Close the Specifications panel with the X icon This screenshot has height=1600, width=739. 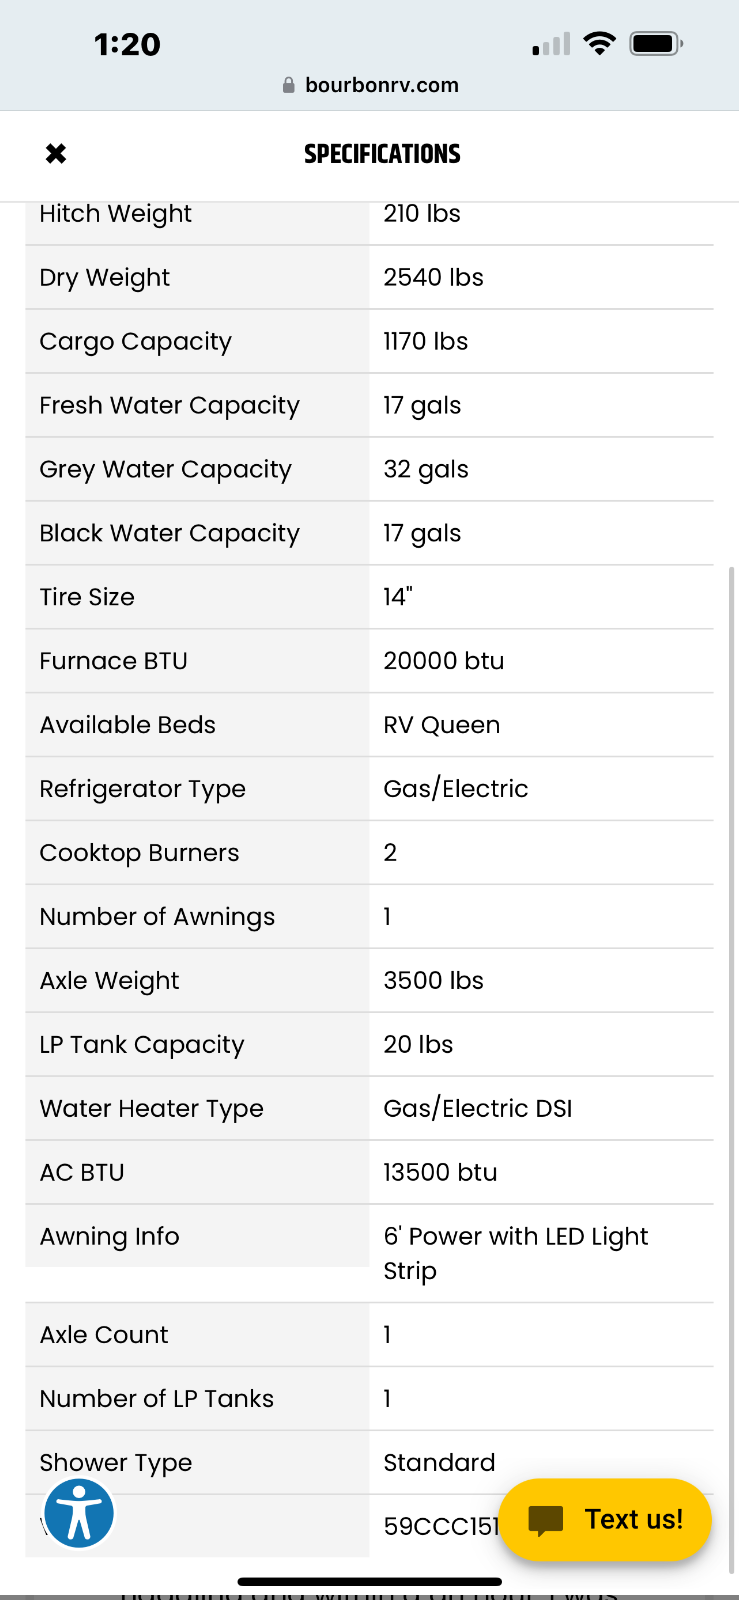(x=56, y=153)
